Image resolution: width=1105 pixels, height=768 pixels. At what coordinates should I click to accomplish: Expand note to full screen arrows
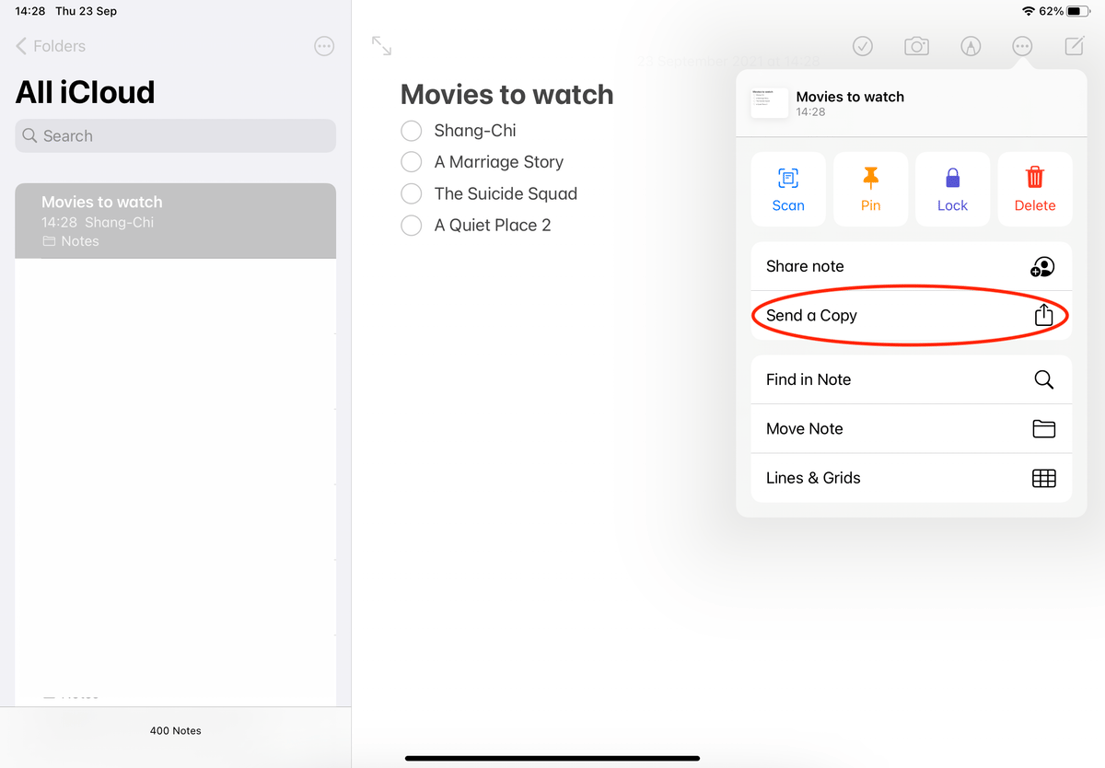pos(381,46)
